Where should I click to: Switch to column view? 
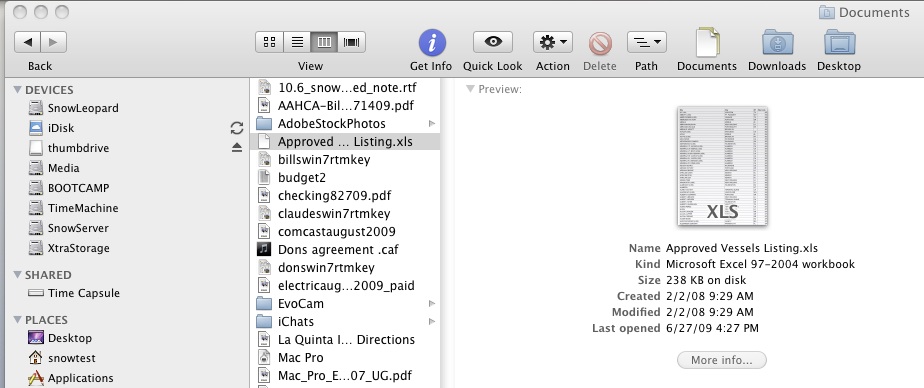pos(324,42)
